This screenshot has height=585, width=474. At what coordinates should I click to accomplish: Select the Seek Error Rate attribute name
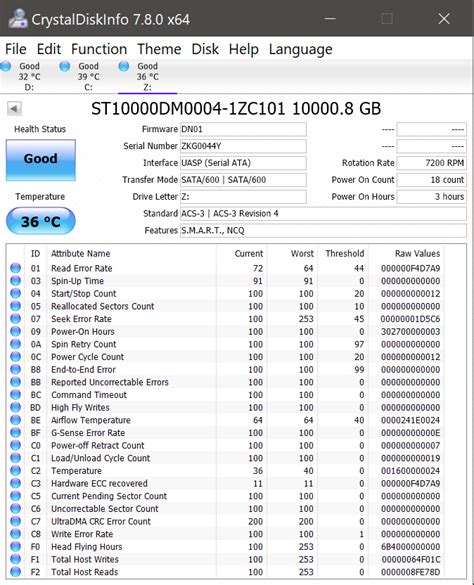point(81,319)
